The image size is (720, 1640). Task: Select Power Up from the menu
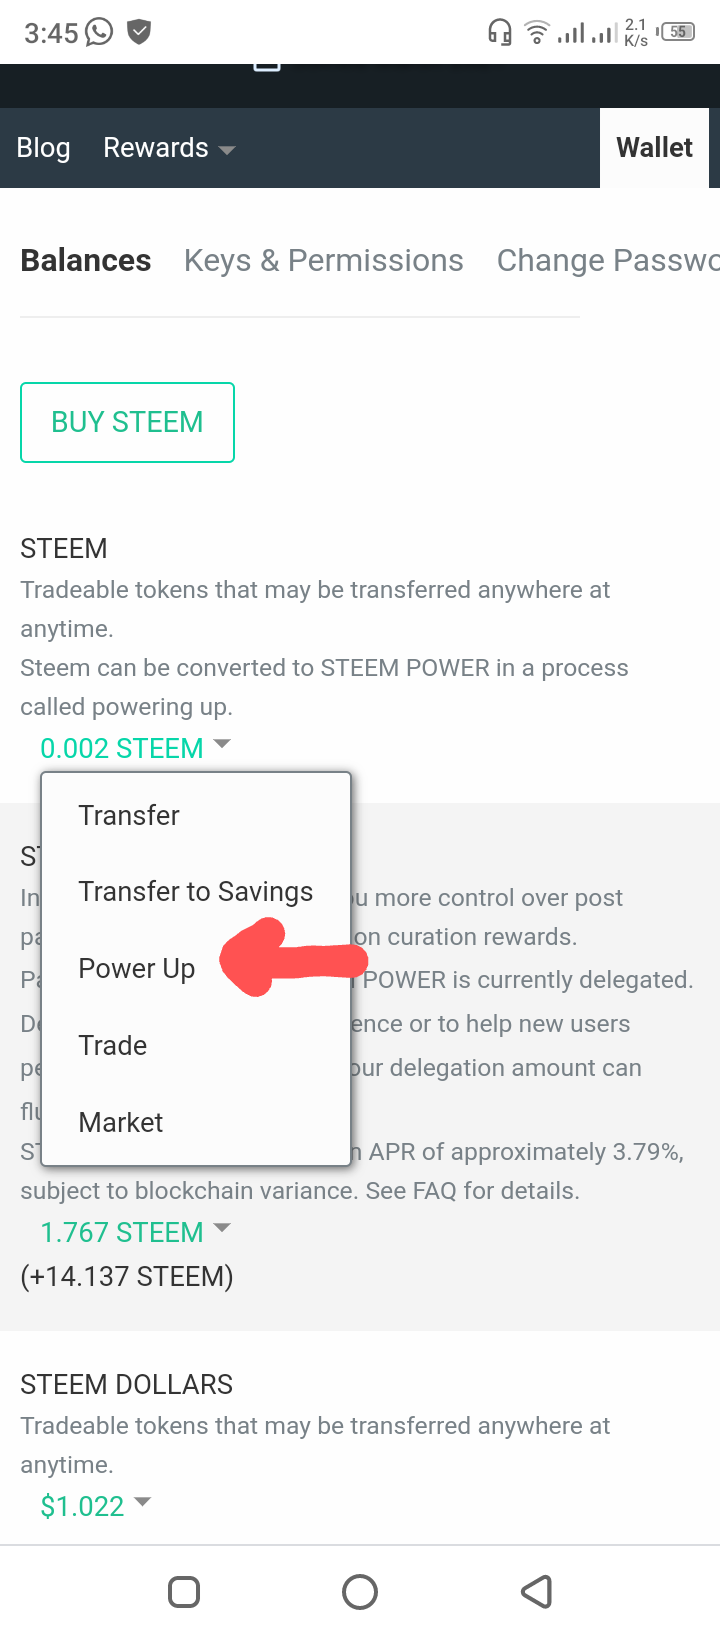(137, 968)
